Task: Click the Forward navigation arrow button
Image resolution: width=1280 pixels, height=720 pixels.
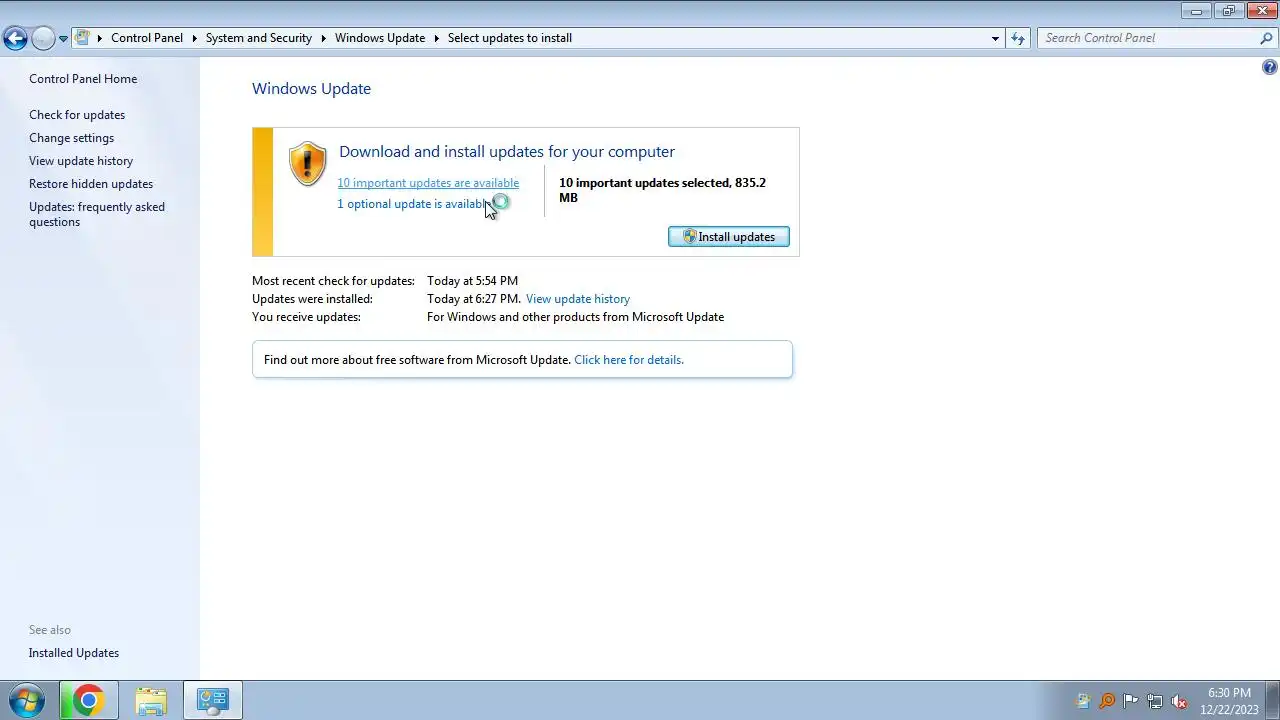Action: pos(43,38)
